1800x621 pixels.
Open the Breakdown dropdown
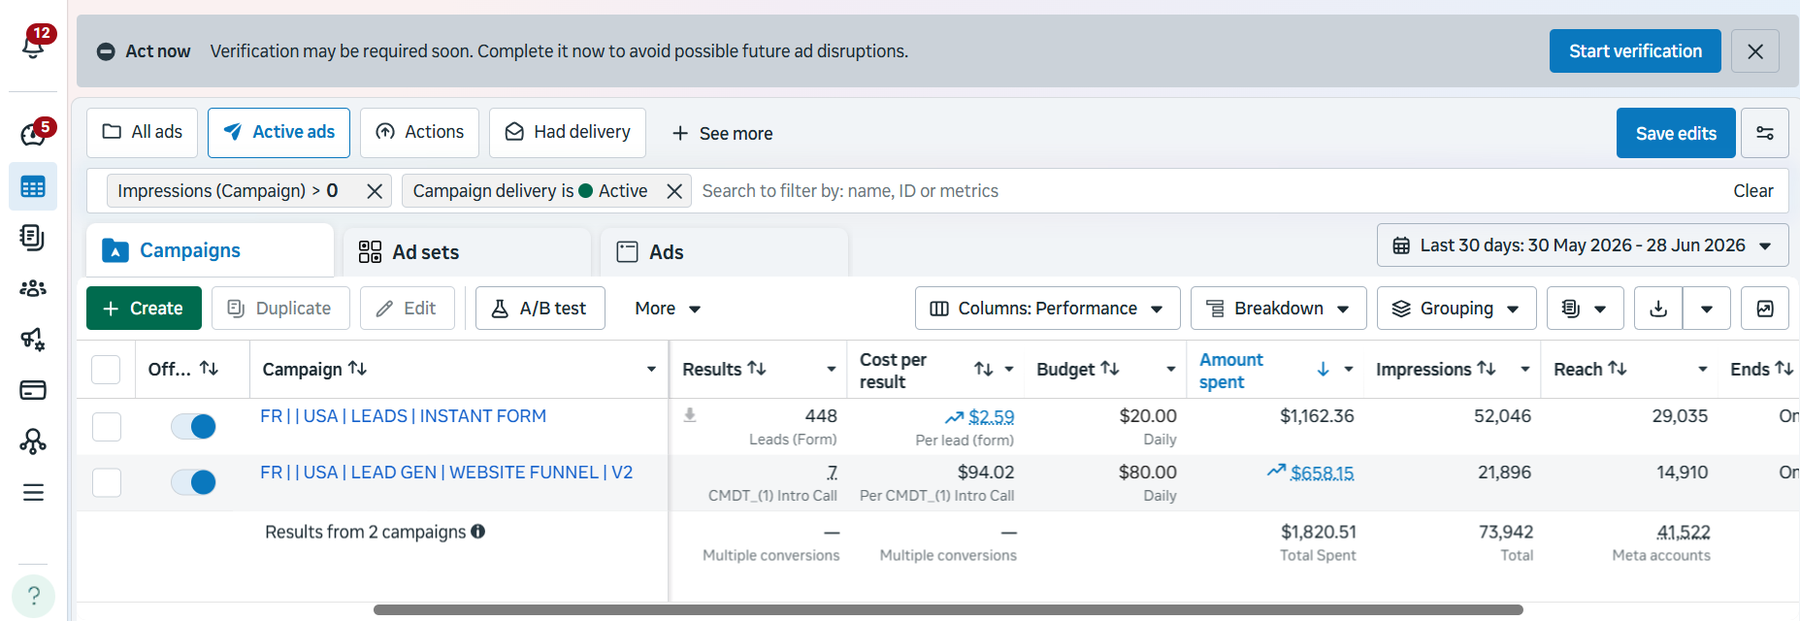(1278, 308)
